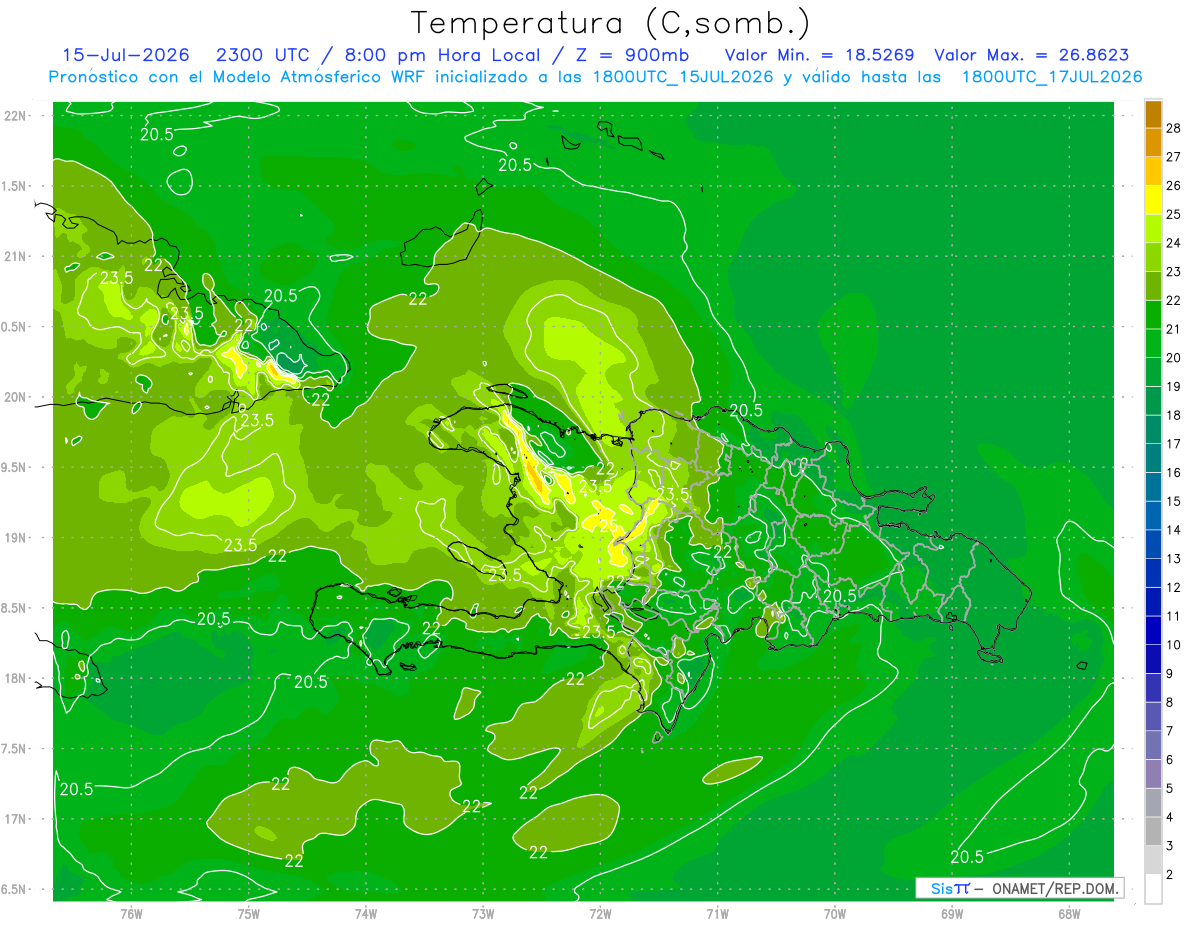Click the color scale label '14'
This screenshot has width=1200, height=927.
coord(1173,530)
